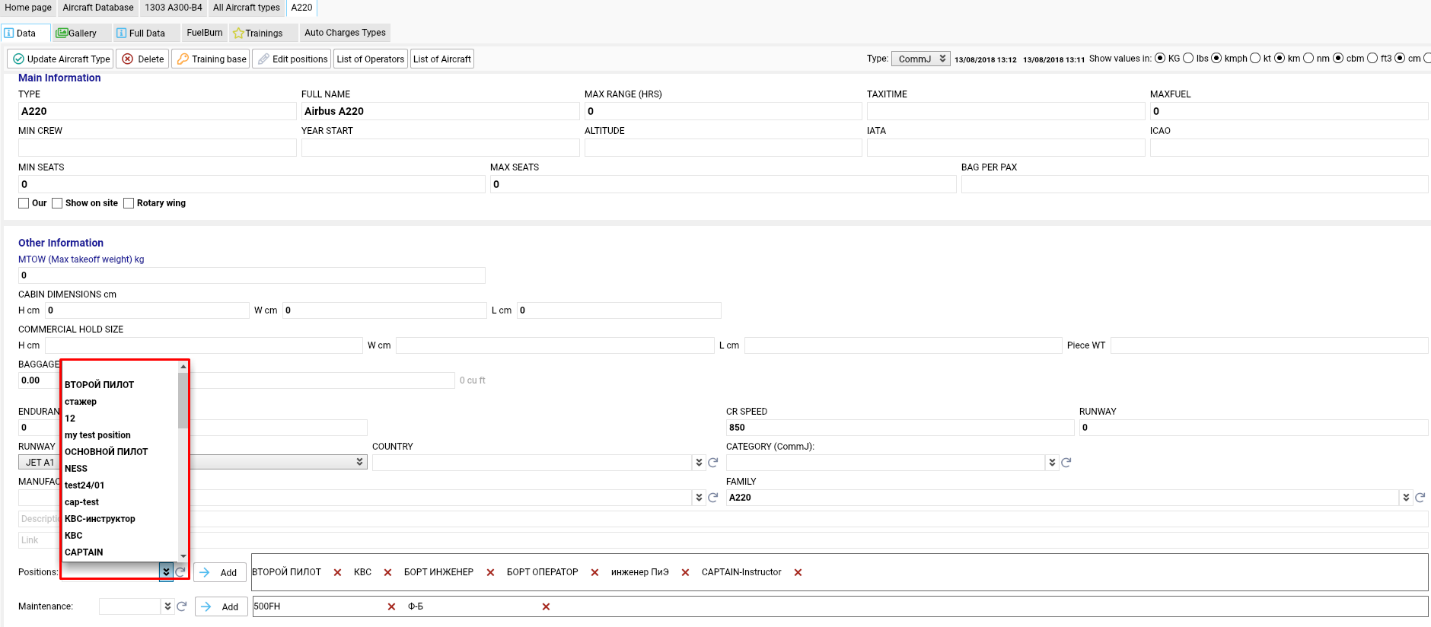Select lbs weight unit radio button
This screenshot has height=627, width=1431.
click(1188, 58)
